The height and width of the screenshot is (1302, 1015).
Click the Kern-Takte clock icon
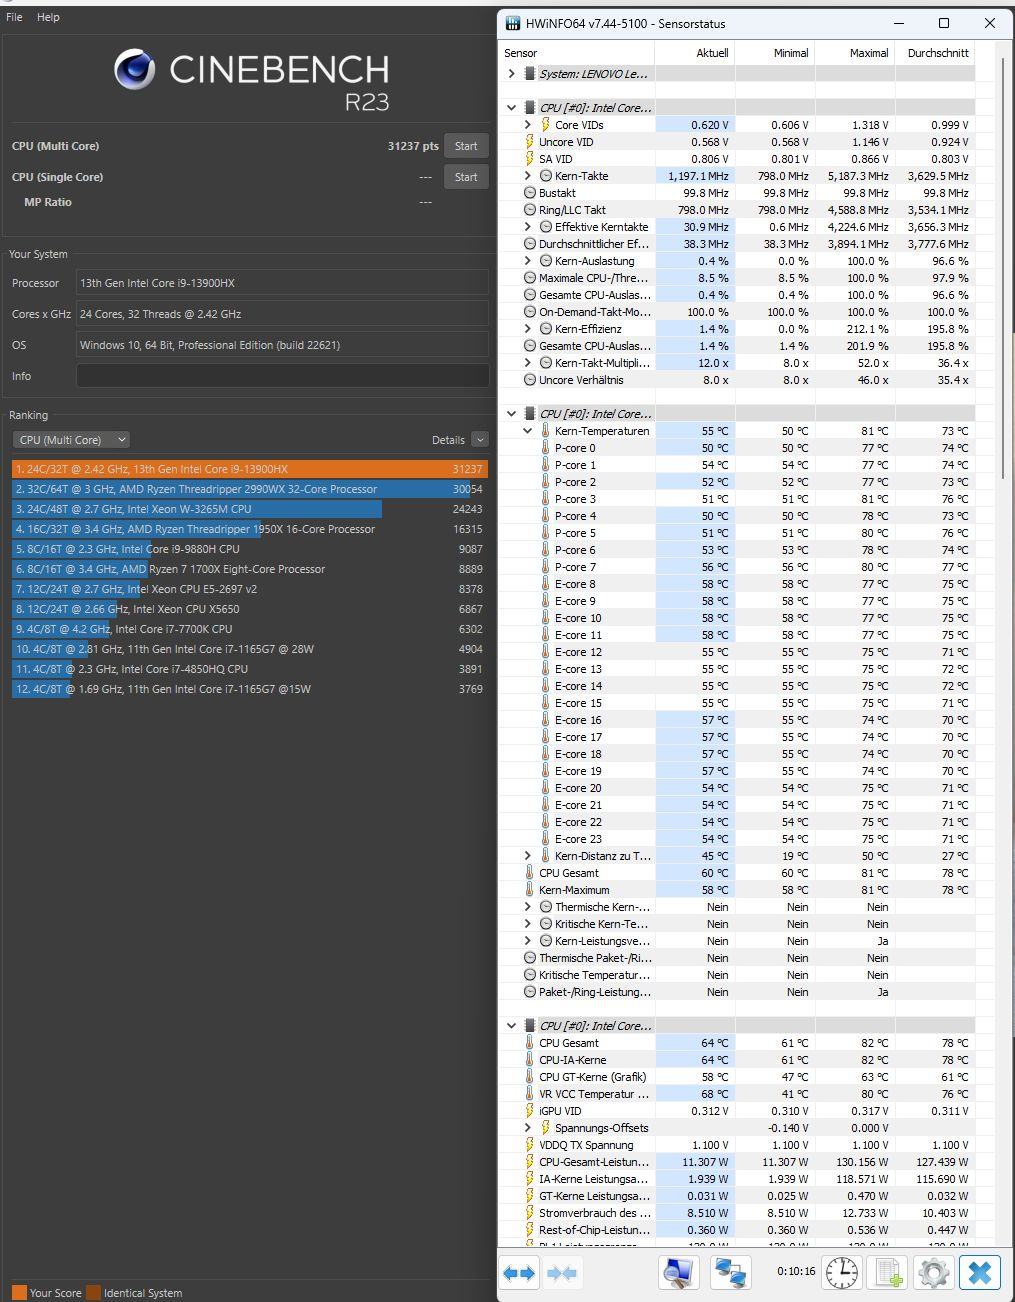pyautogui.click(x=545, y=176)
